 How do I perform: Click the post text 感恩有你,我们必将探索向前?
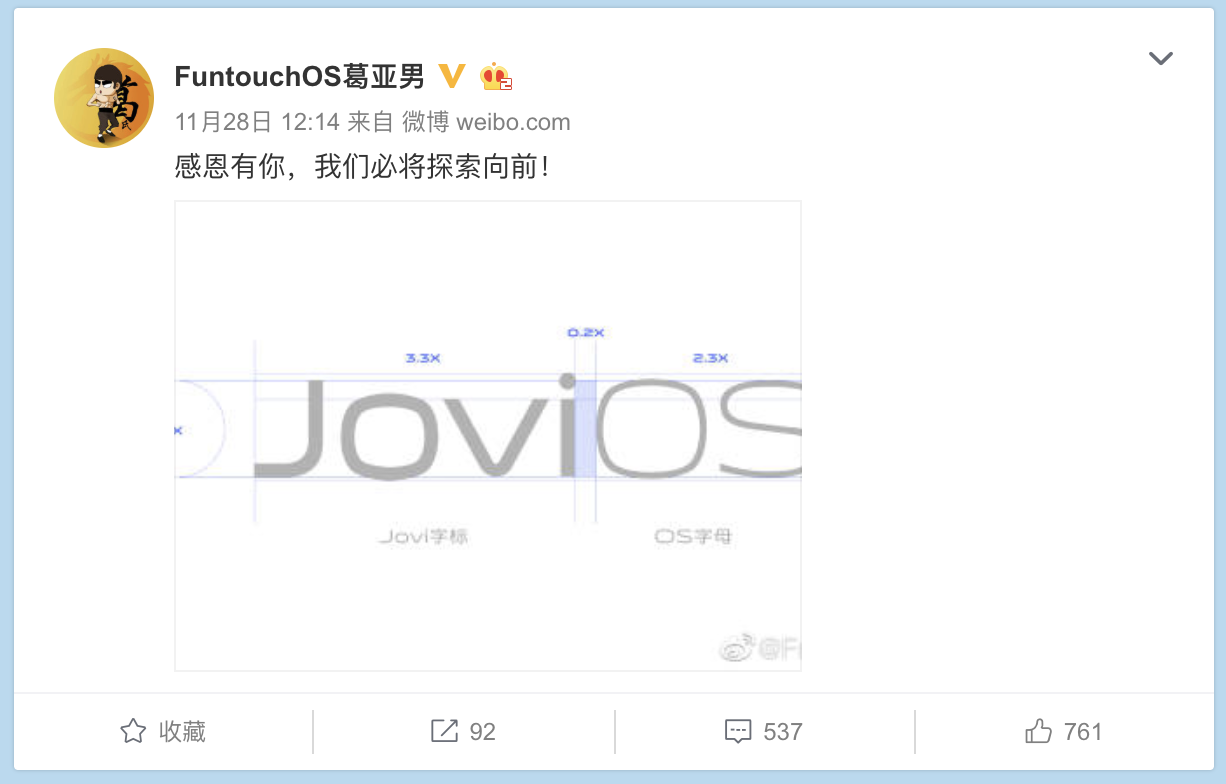[363, 166]
